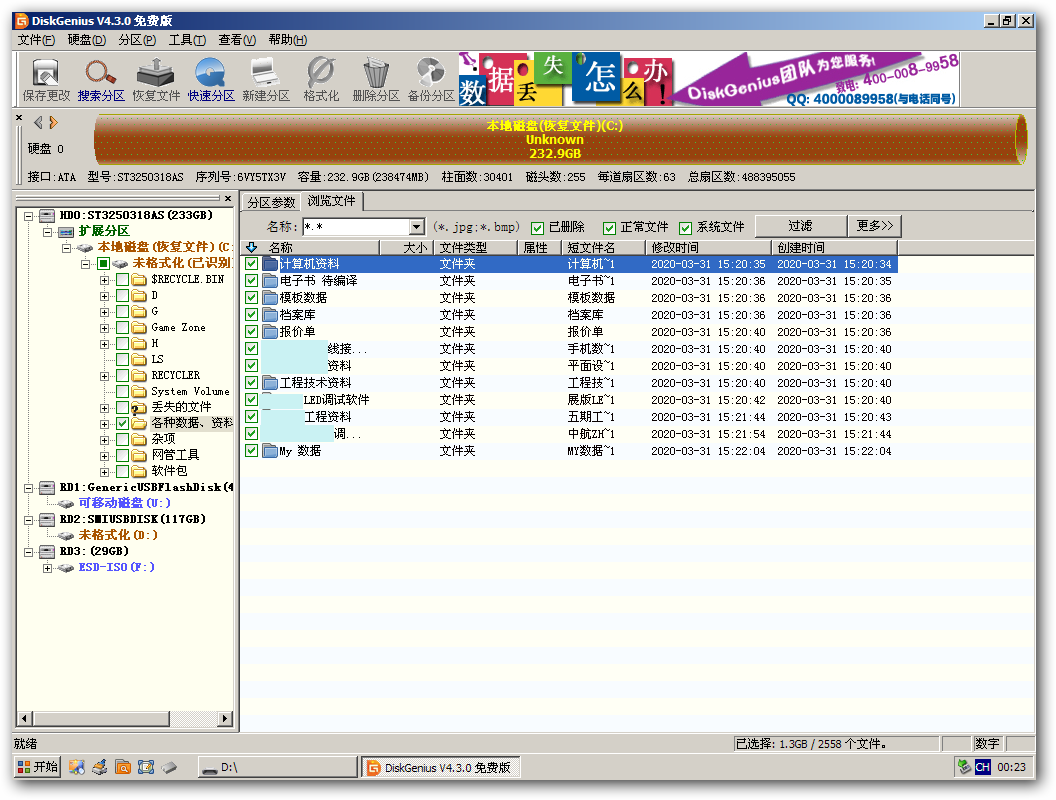Click the New Partition (新建分区) icon
Screen dimensions: 1056x800
(x=266, y=79)
